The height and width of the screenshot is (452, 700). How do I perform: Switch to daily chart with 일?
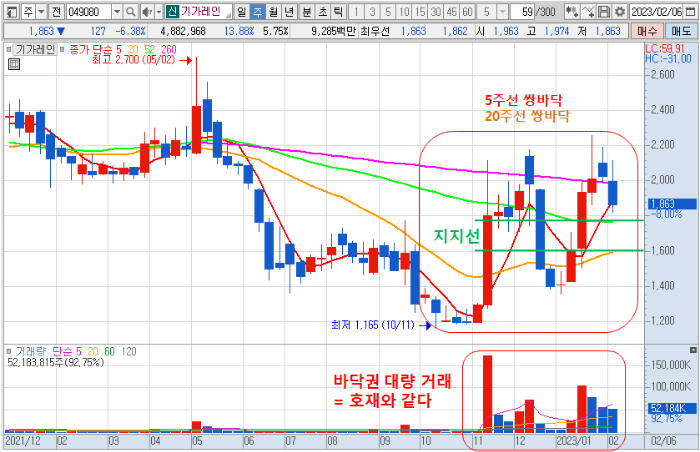[242, 12]
